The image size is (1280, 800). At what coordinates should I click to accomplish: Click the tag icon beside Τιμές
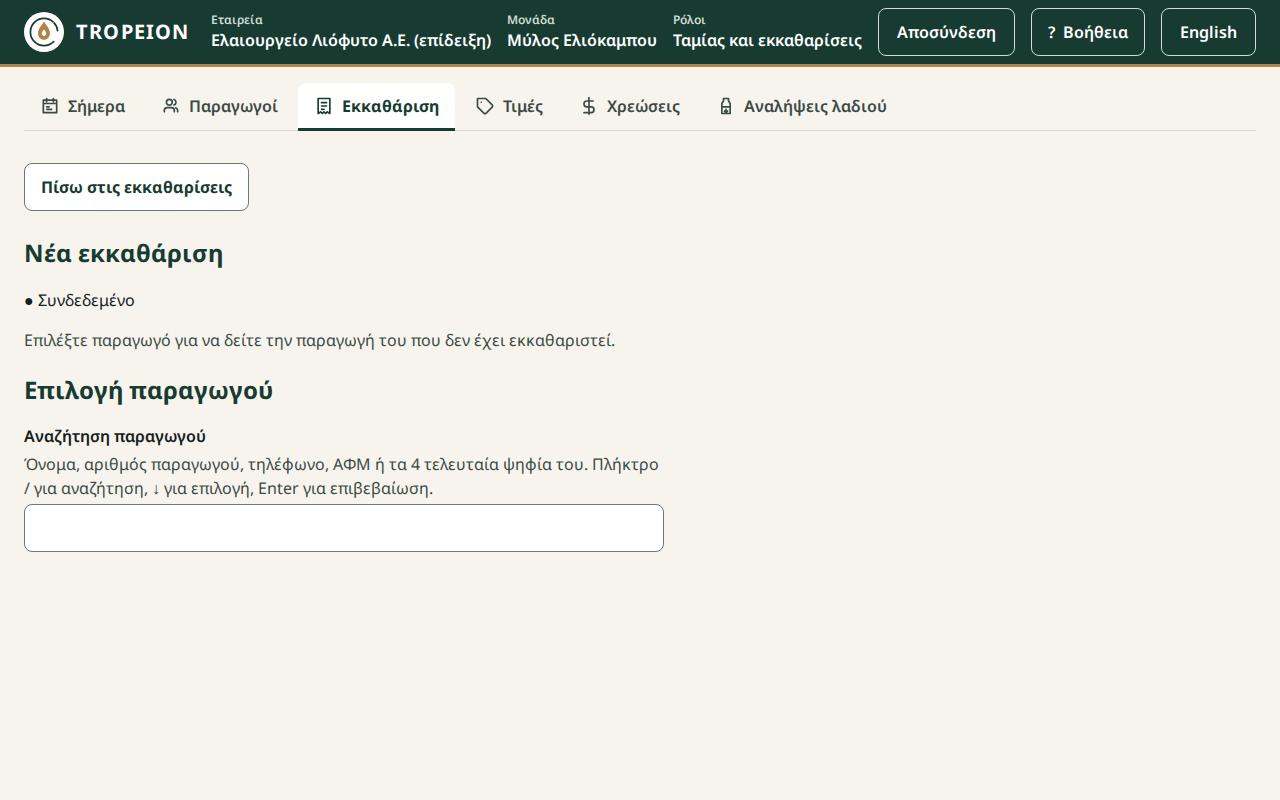point(485,106)
